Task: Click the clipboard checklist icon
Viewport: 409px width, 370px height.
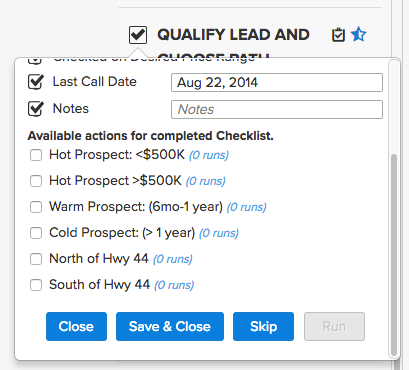Action: click(338, 35)
